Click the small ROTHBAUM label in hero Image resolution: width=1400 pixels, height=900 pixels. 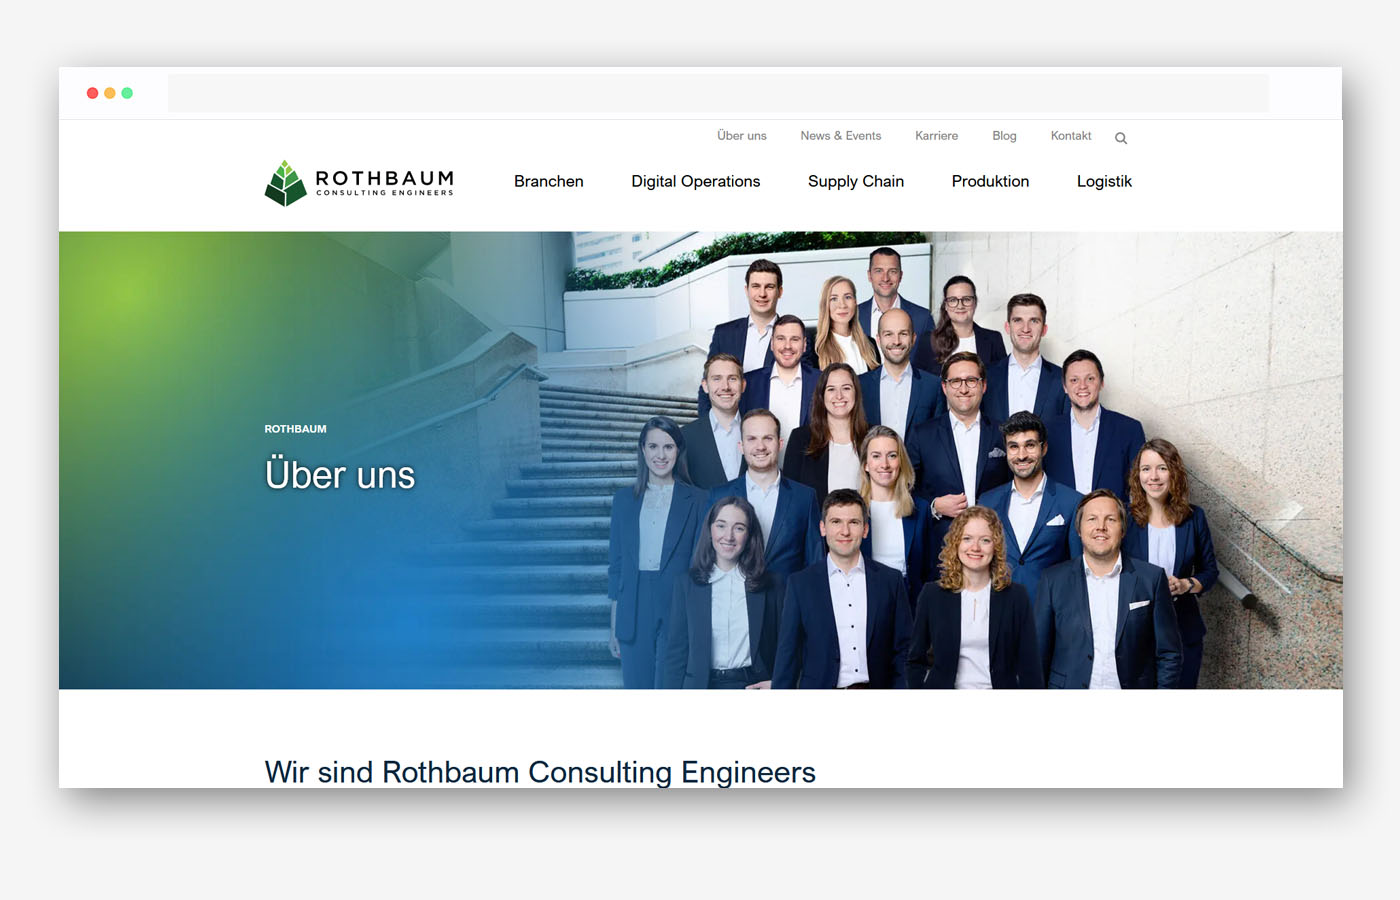pyautogui.click(x=295, y=429)
